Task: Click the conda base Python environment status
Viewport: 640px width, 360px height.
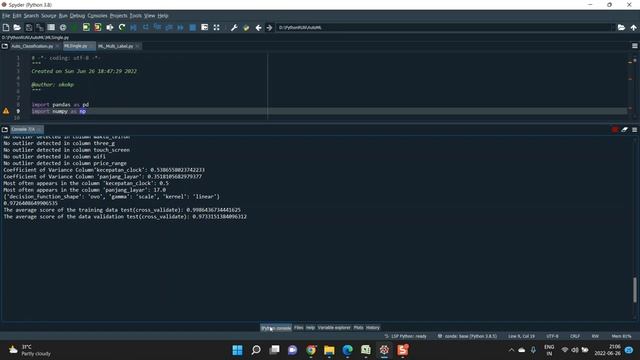Action: point(467,336)
